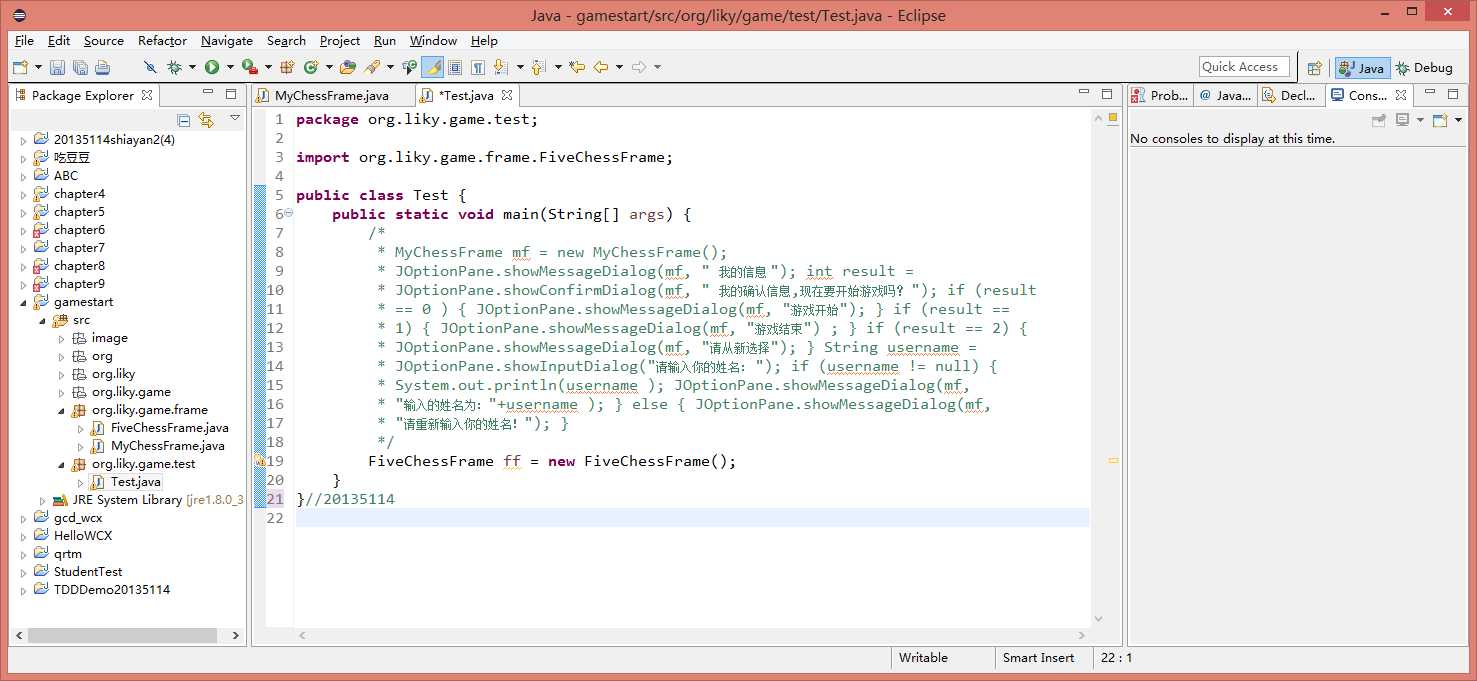Click the green bug Debug toolbar icon

coord(174,67)
